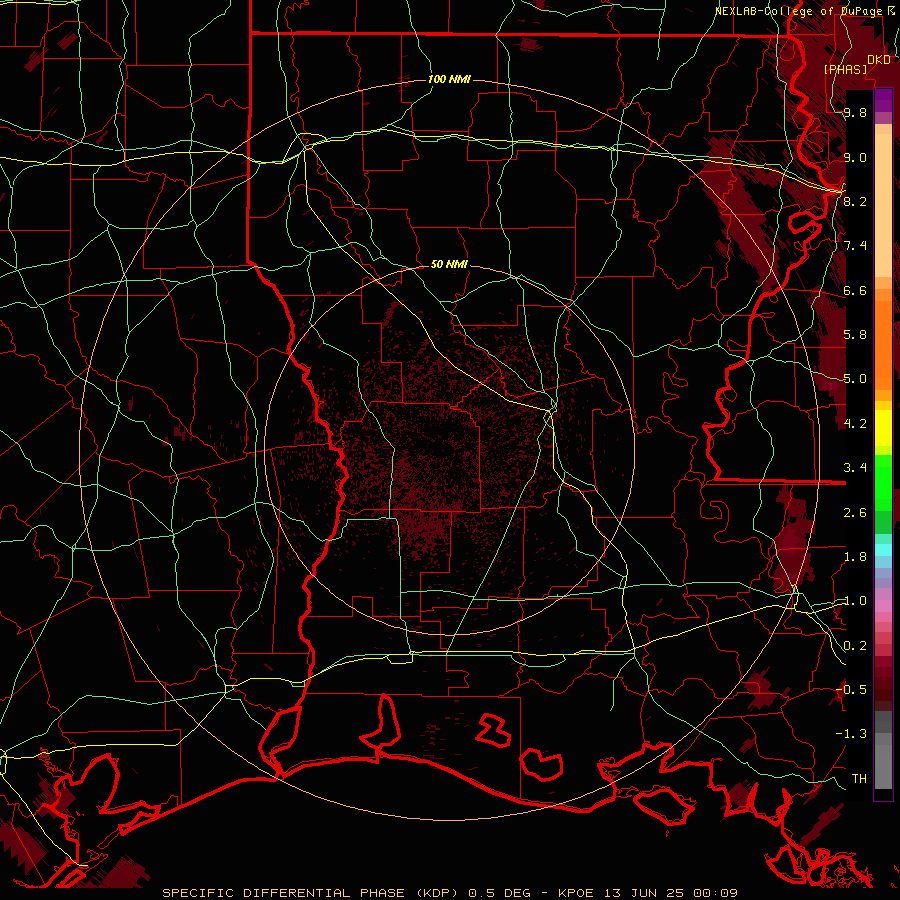This screenshot has height=900, width=900.
Task: Click the "50 NMI" range ring label
Action: (x=449, y=264)
